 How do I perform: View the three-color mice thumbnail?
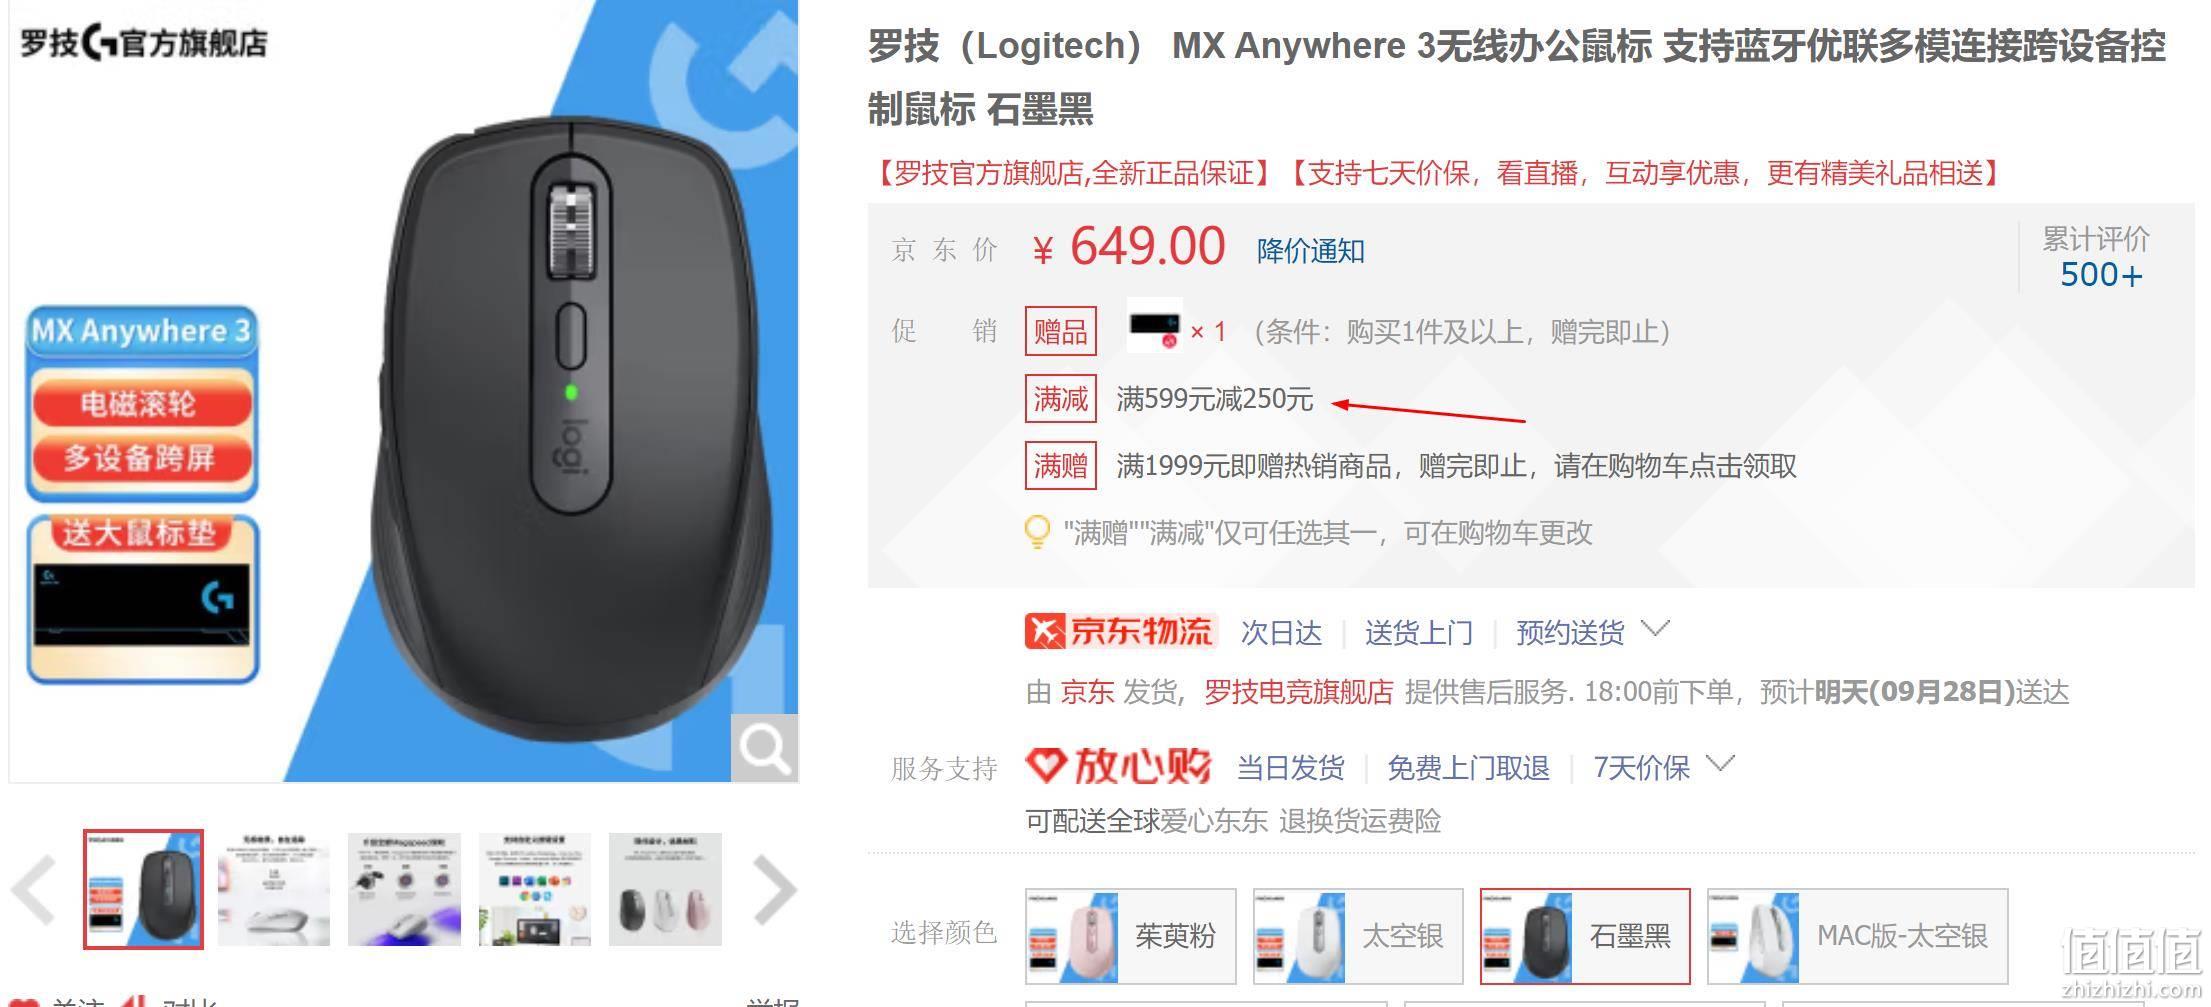point(665,889)
